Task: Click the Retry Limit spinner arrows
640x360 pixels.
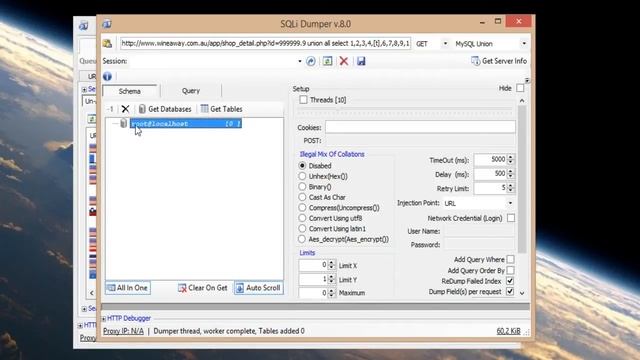Action: [510, 188]
